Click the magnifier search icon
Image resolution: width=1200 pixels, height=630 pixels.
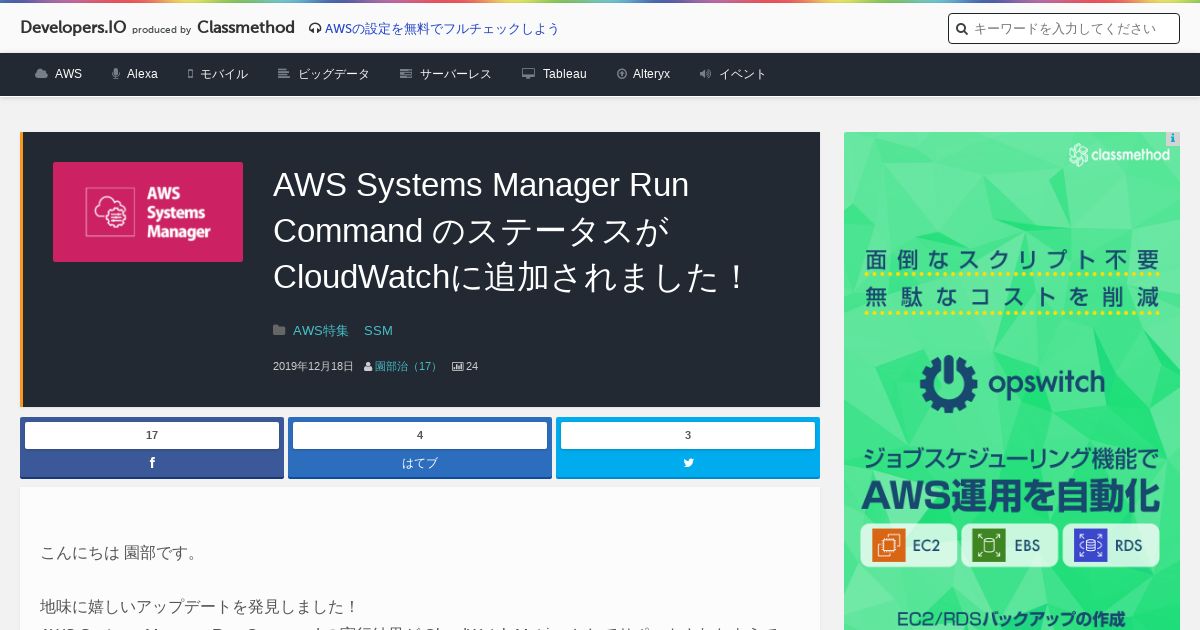[x=962, y=29]
